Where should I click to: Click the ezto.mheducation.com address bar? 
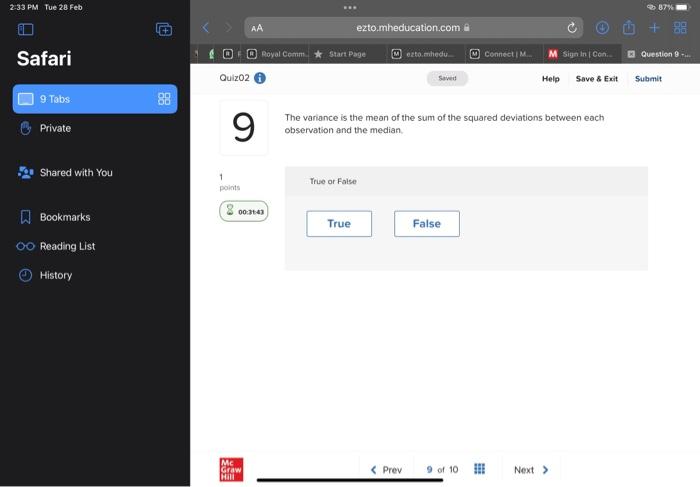[x=413, y=28]
